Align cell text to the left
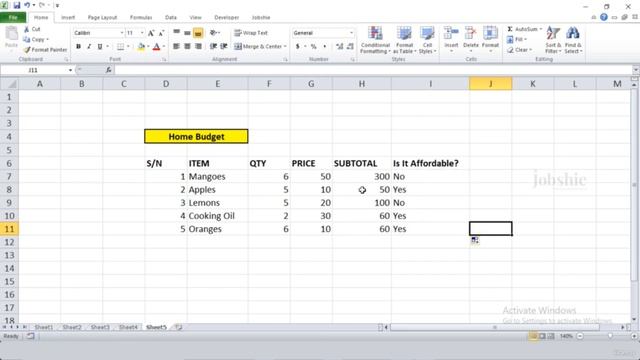Viewport: 640px width, 360px height. [177, 47]
